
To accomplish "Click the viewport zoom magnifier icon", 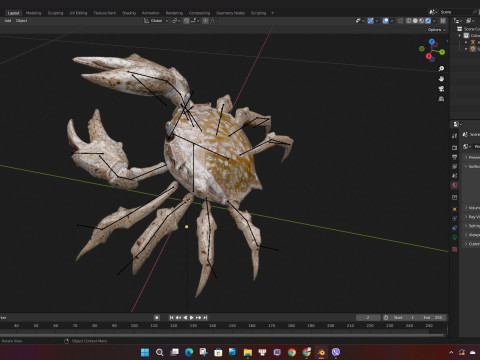I will point(441,68).
